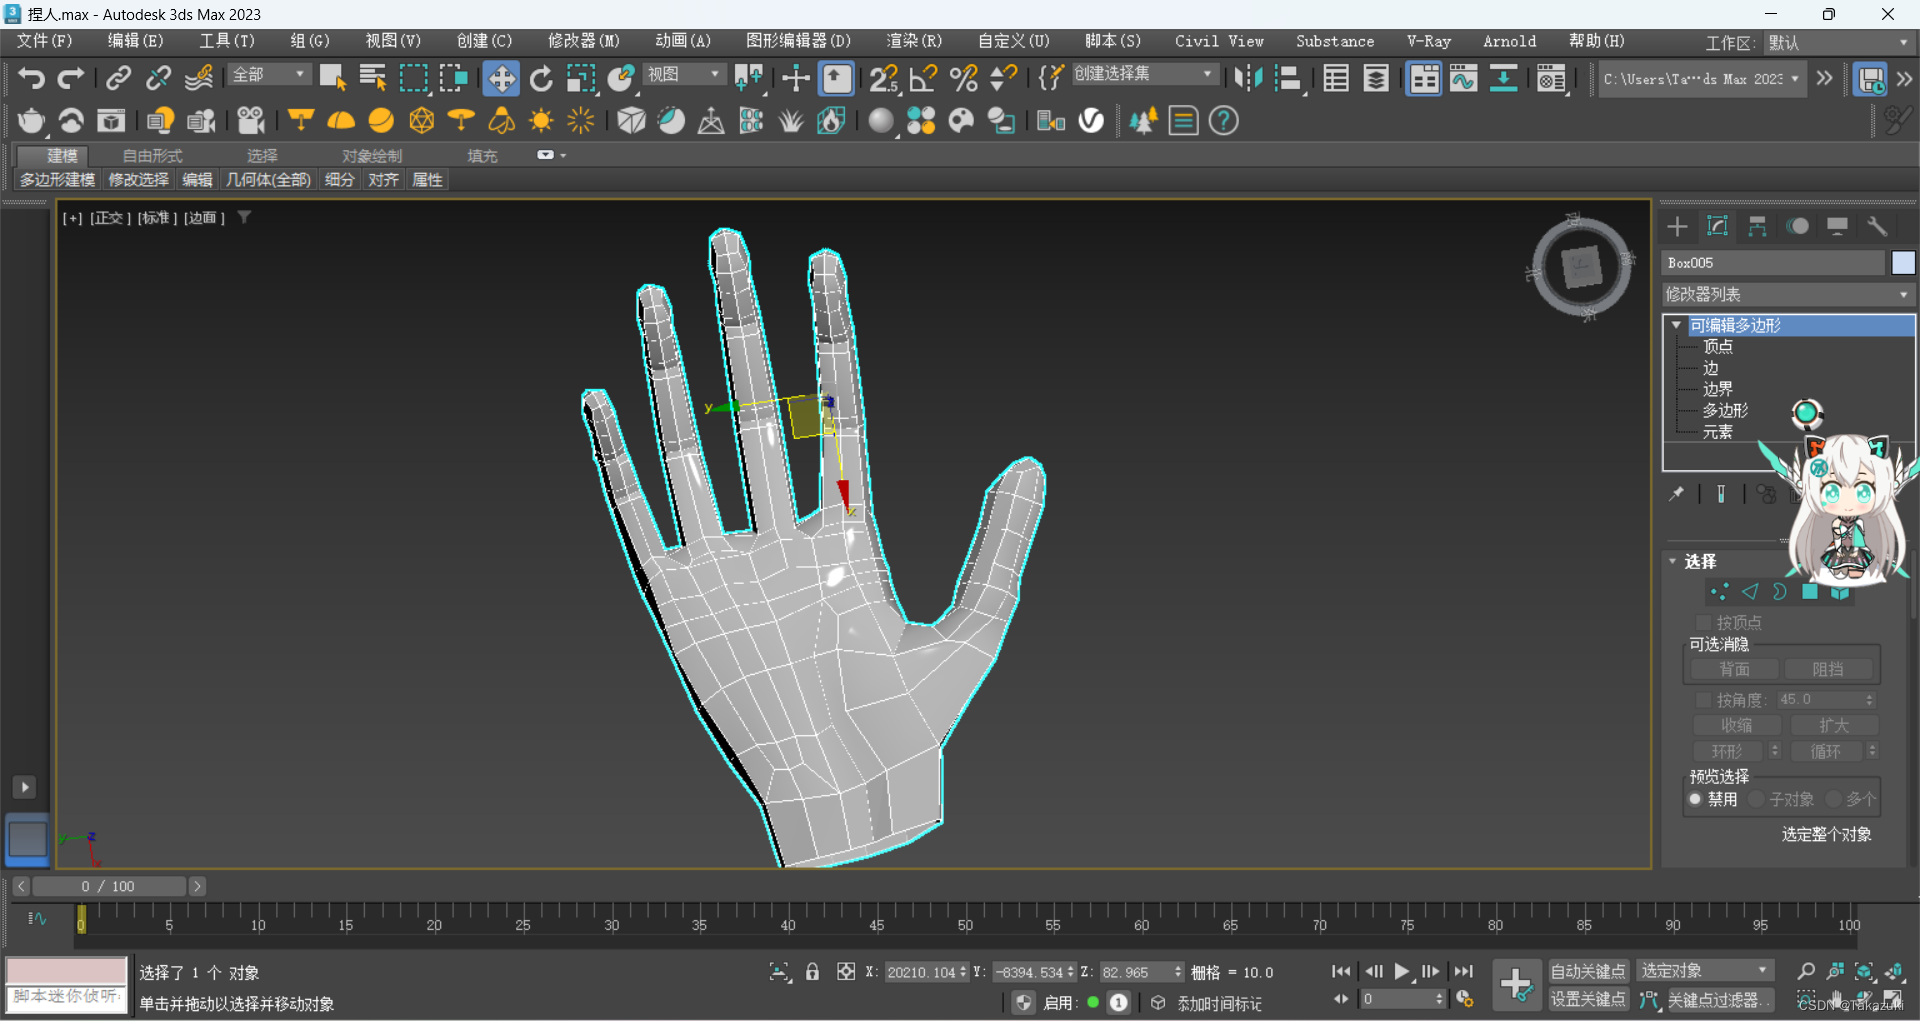
Task: Select the 子对象 preview radio button
Action: coord(1756,799)
